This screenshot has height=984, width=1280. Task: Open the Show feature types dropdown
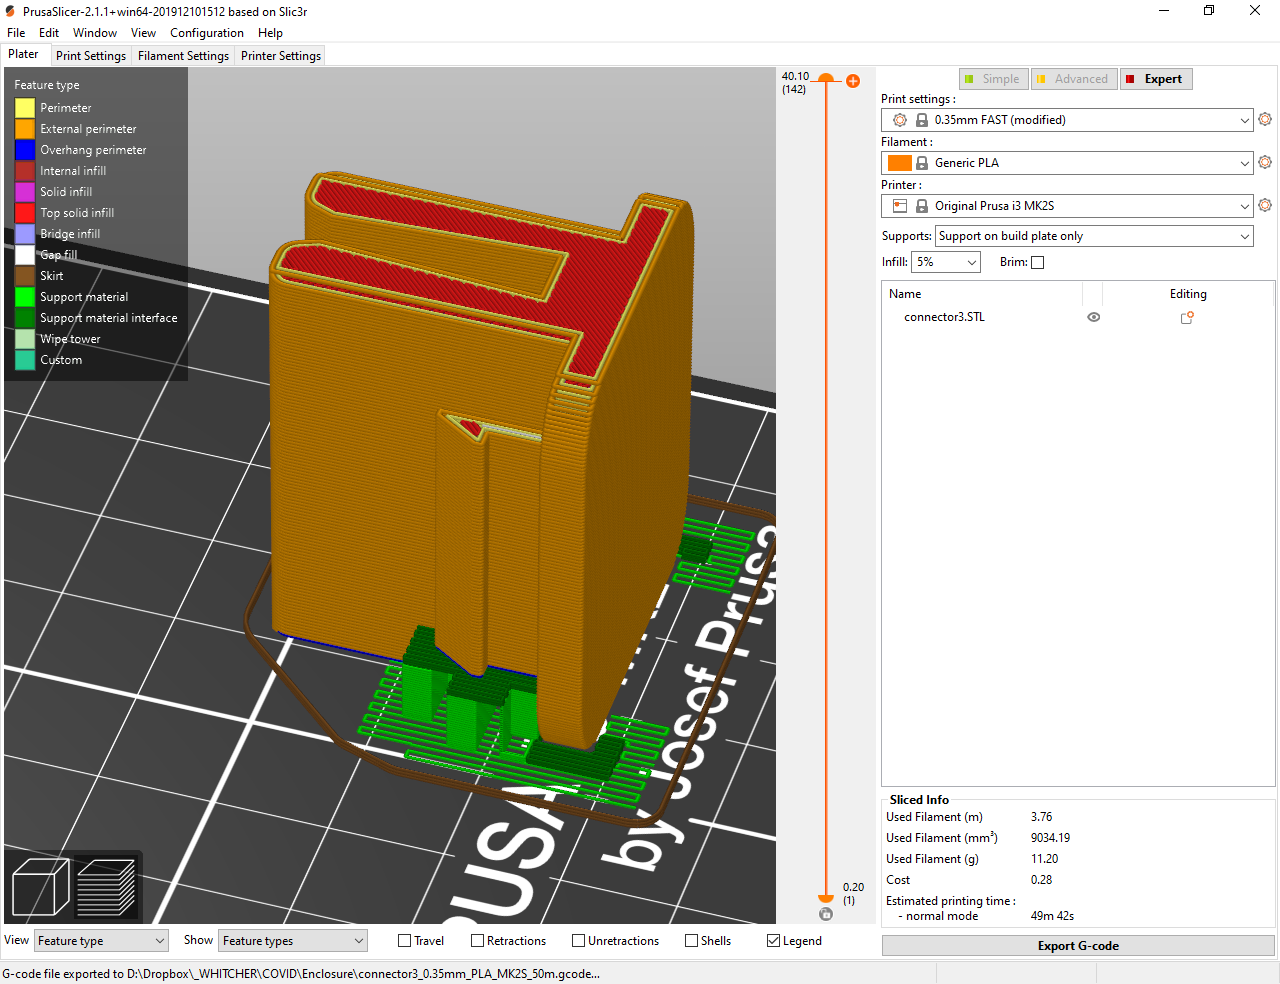[293, 941]
